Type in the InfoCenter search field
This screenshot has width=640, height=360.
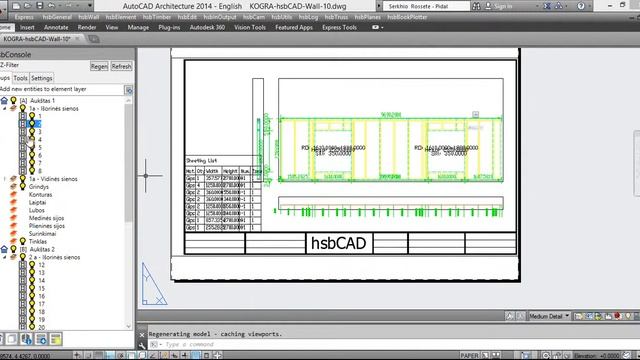pos(426,6)
